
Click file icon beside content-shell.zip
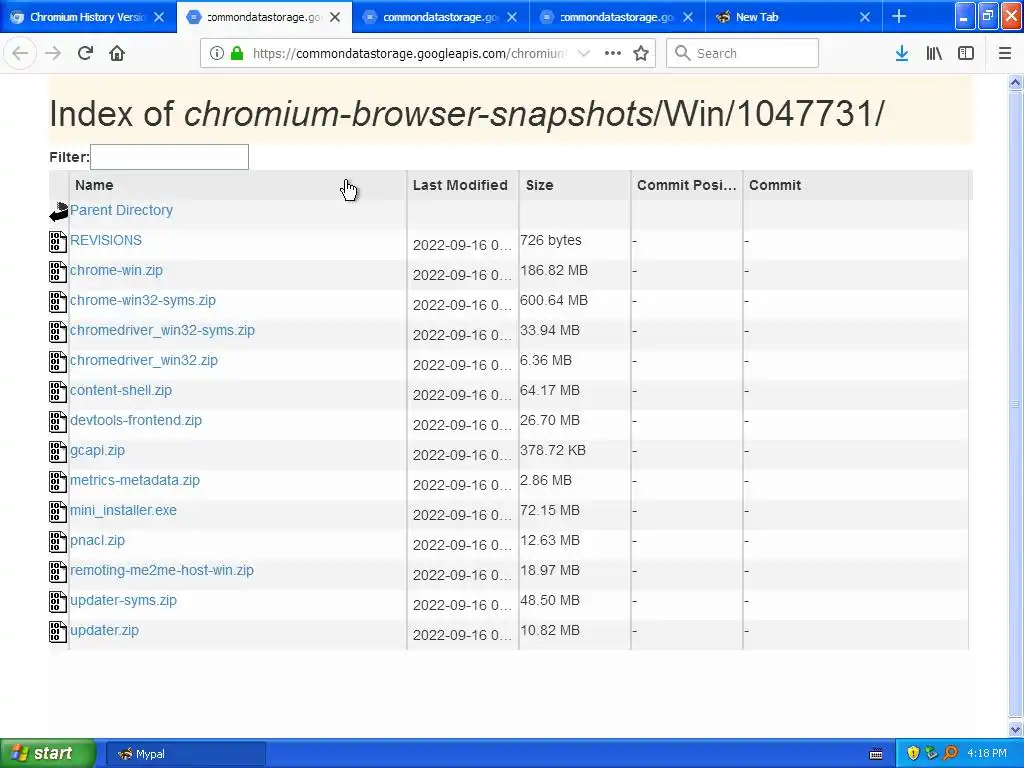57,392
